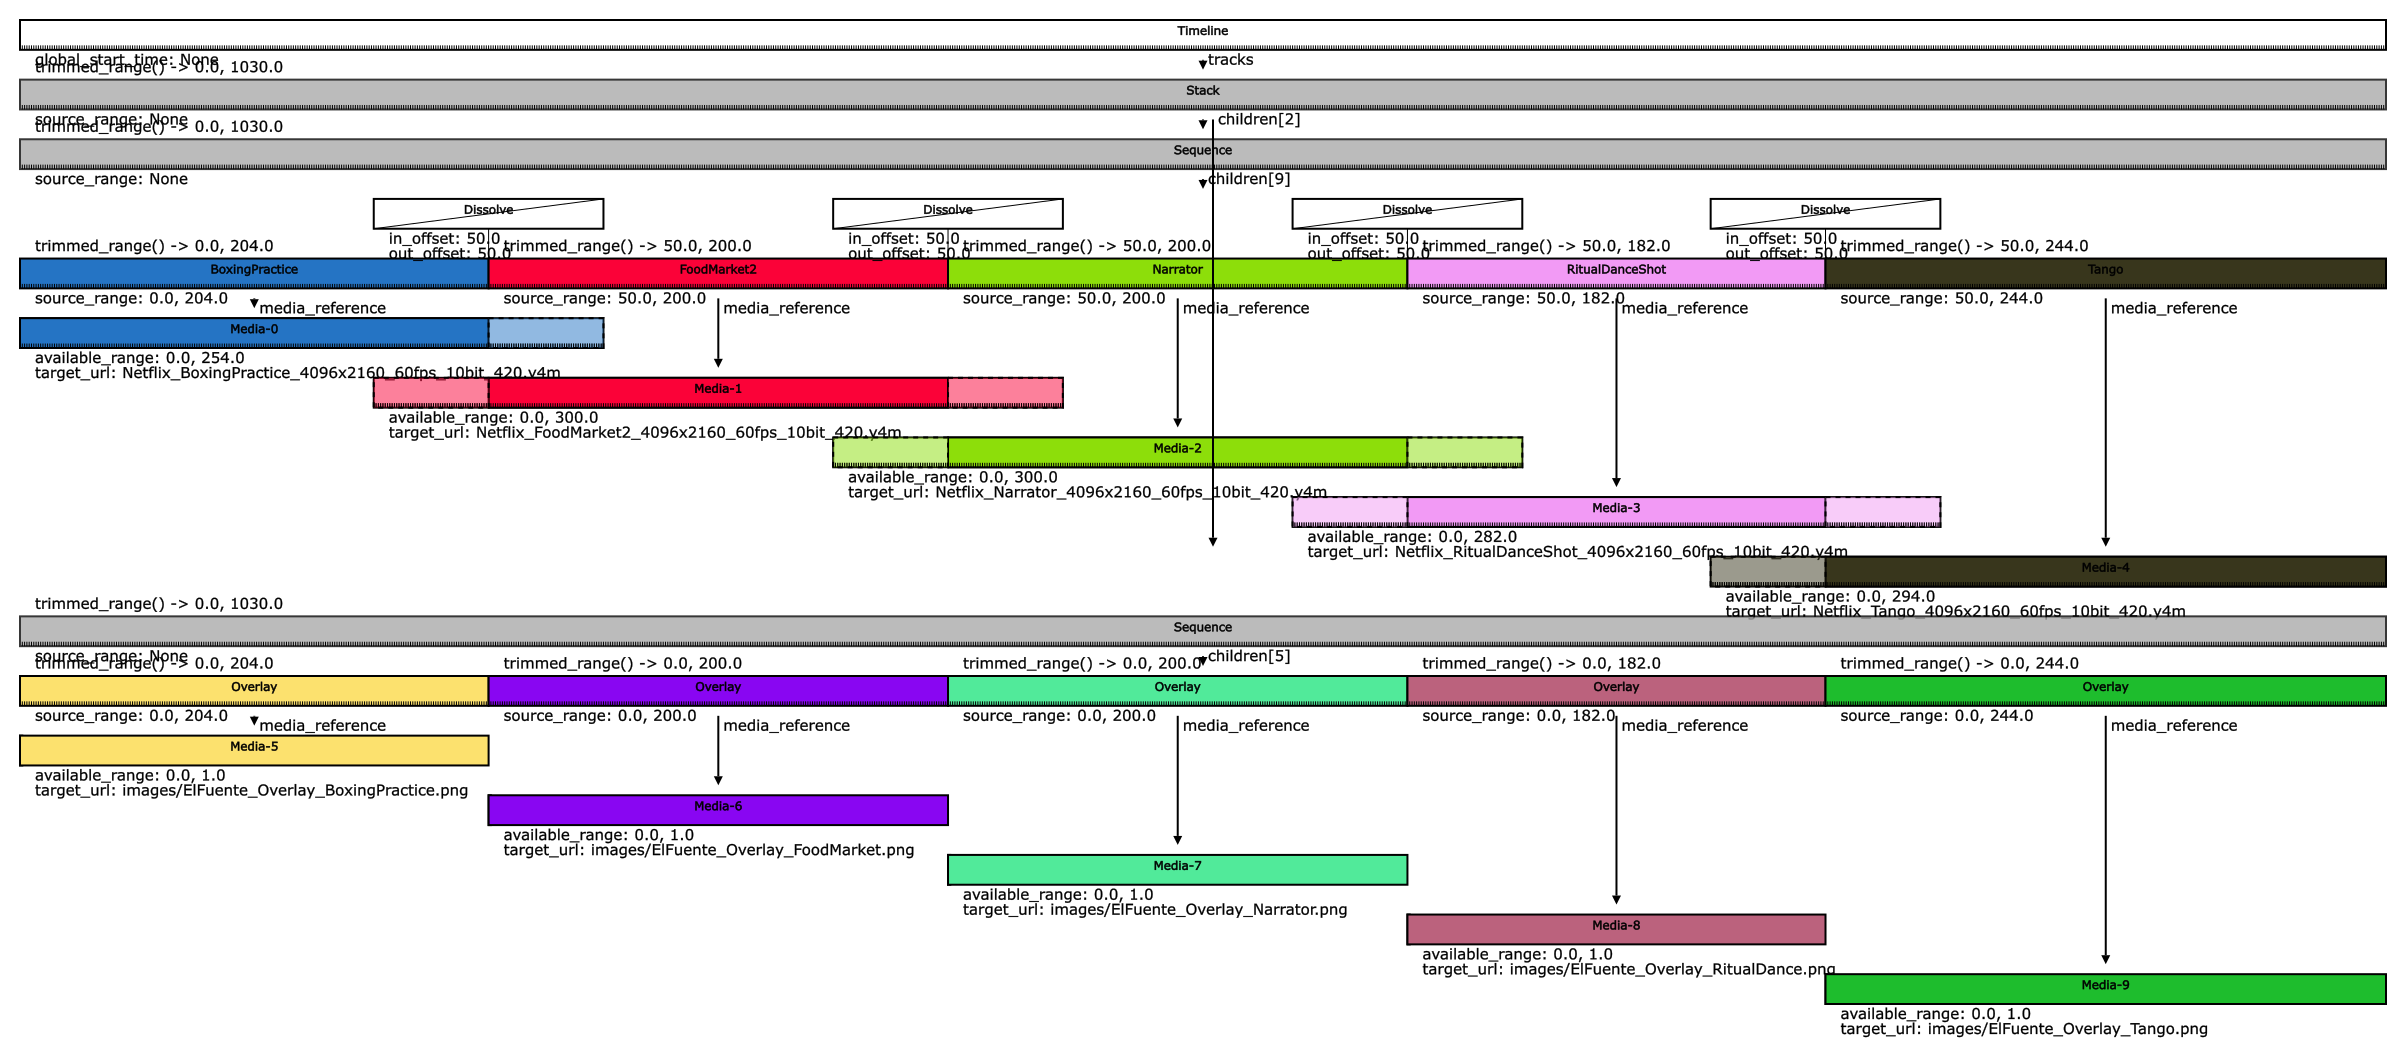2406x1054 pixels.
Task: Select the yellow Overlay clip
Action: pyautogui.click(x=254, y=690)
